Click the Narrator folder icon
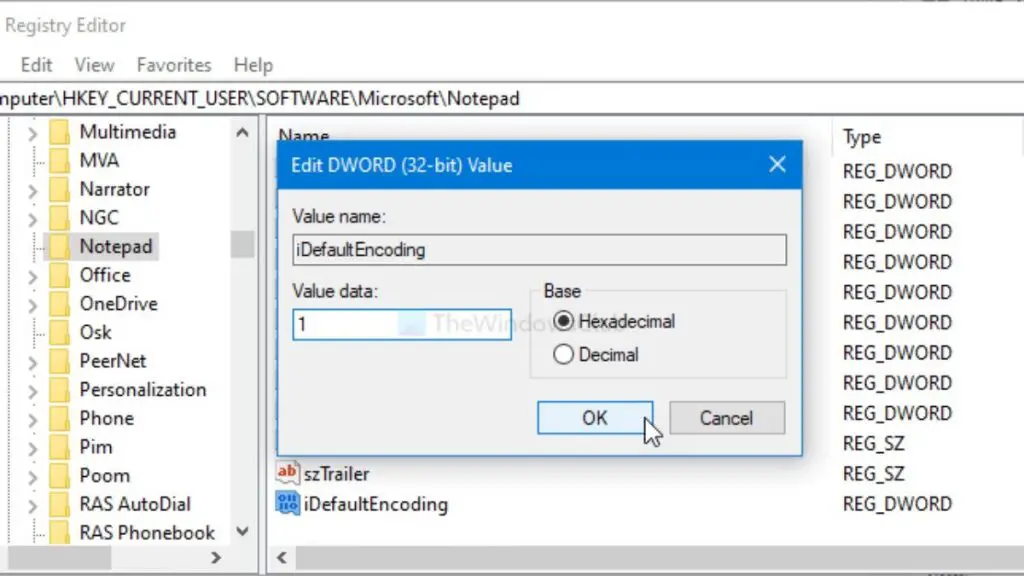Screen dimensions: 1024x576 tap(59, 189)
